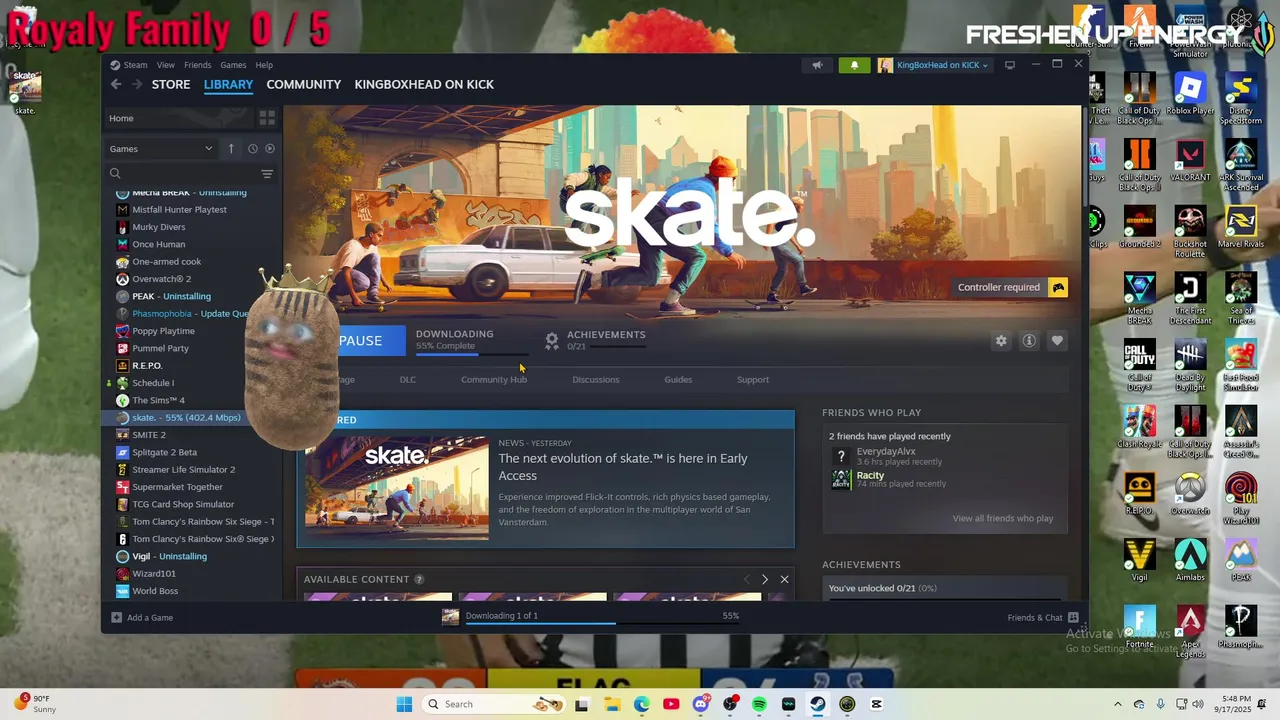Open the Support tab

coord(753,380)
